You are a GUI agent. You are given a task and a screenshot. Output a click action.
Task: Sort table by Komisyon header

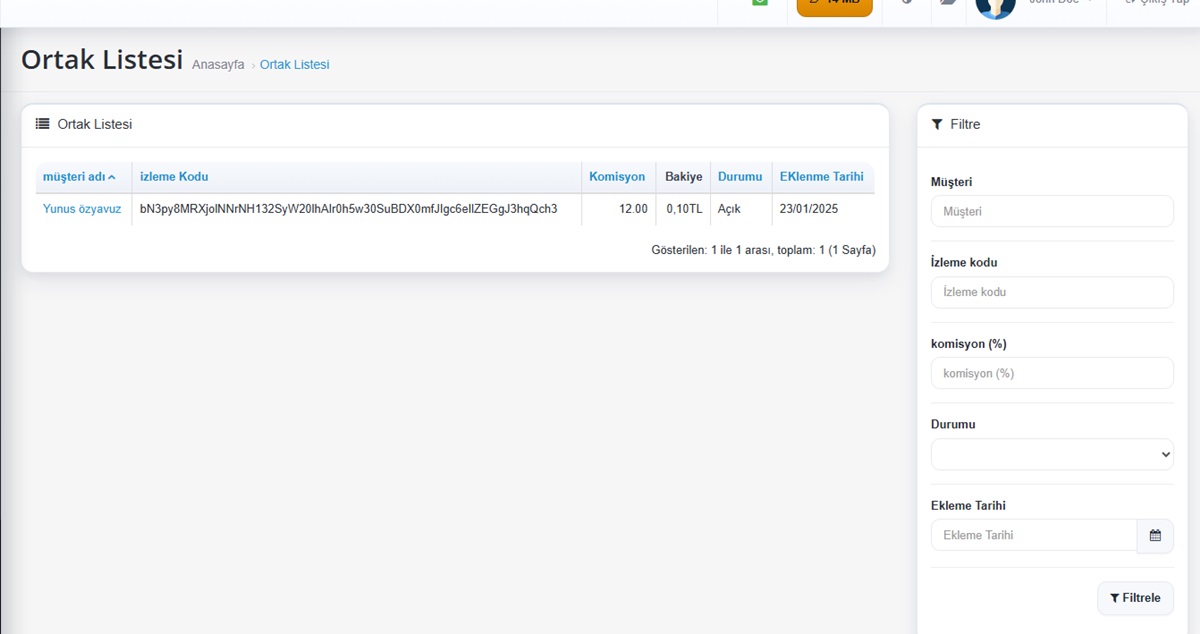pos(617,177)
